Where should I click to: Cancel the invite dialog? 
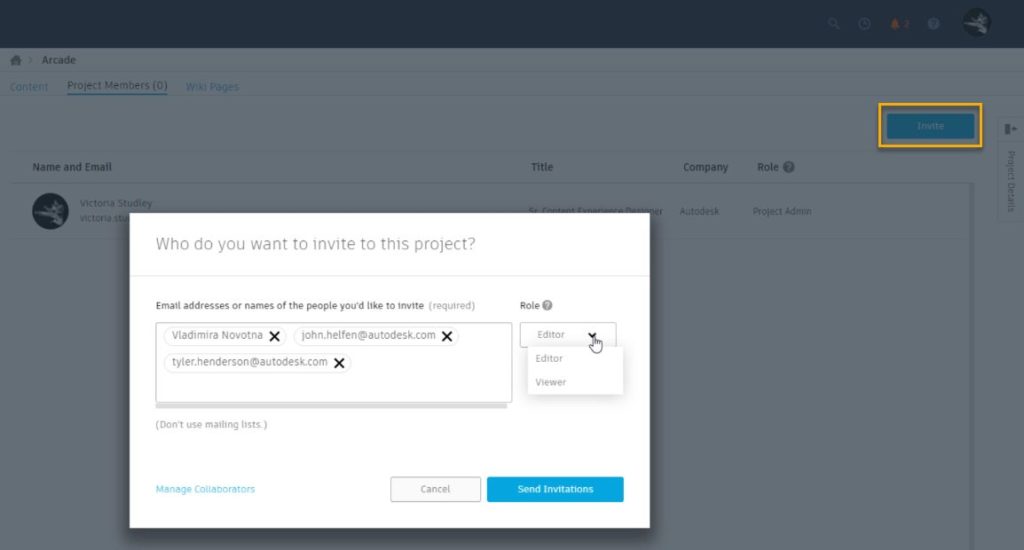point(435,489)
